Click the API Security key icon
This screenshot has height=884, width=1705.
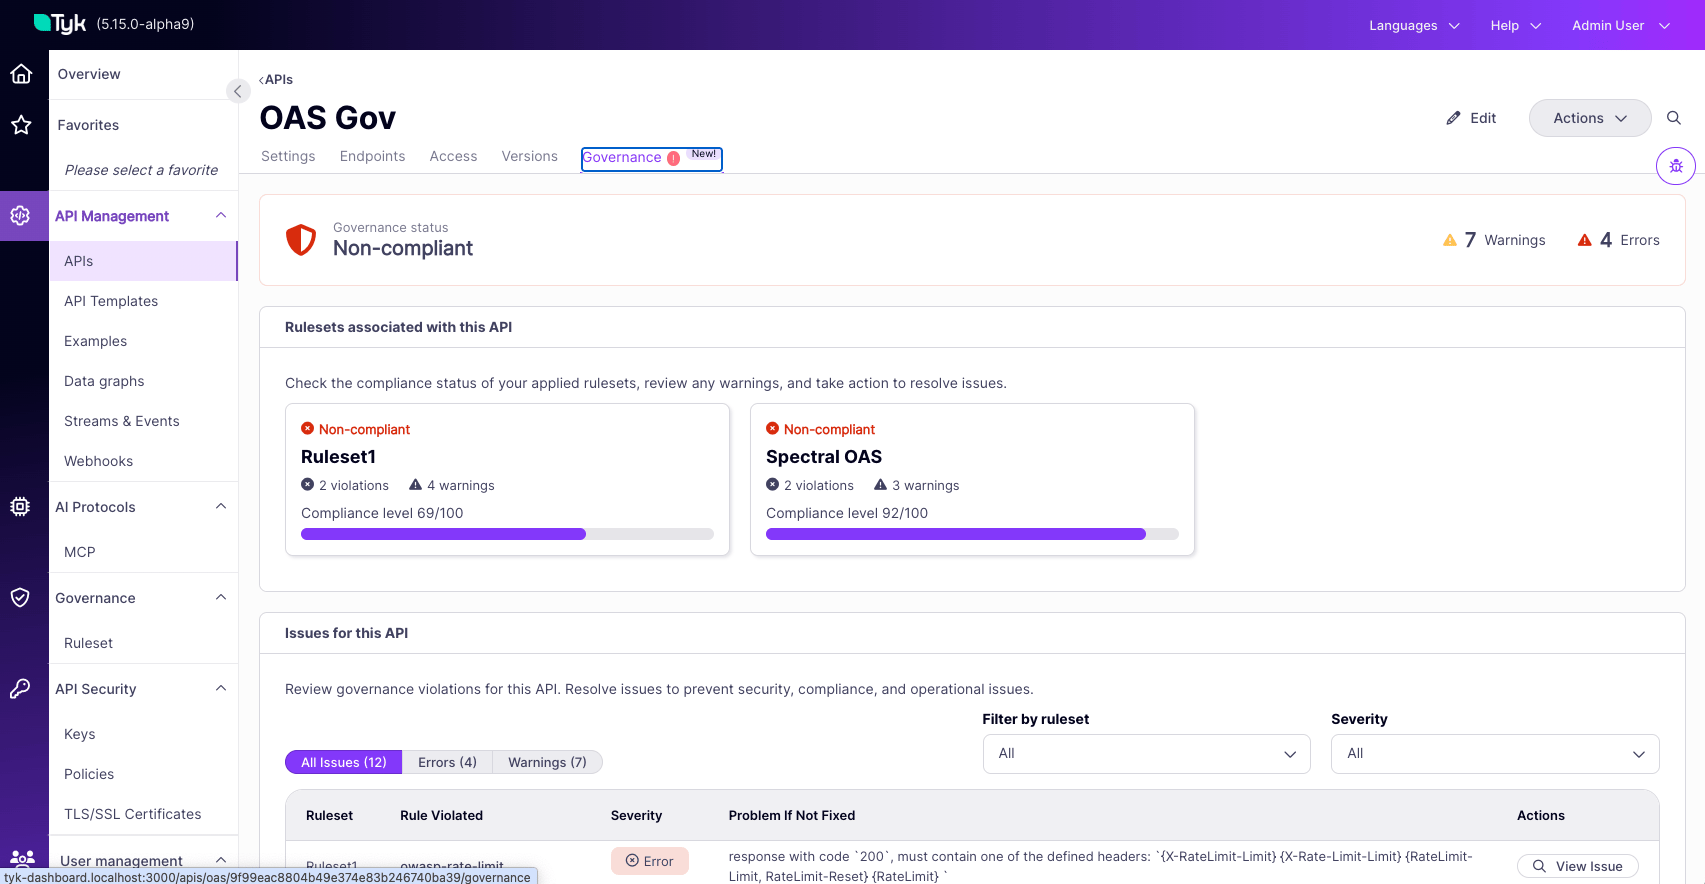tap(21, 689)
